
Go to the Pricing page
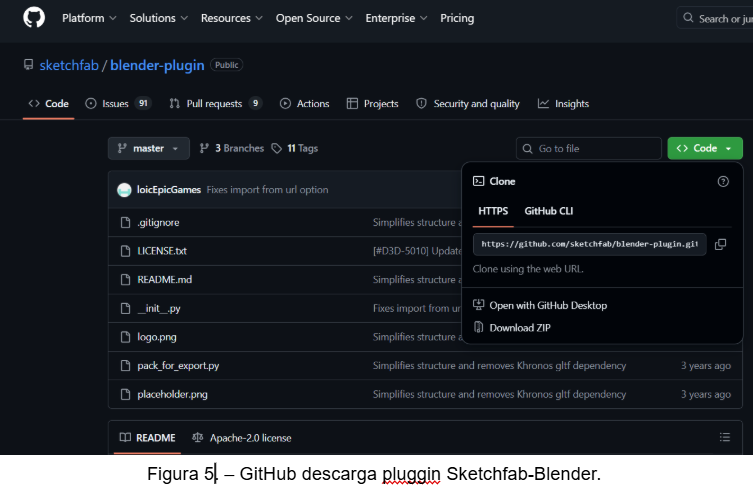pos(457,18)
